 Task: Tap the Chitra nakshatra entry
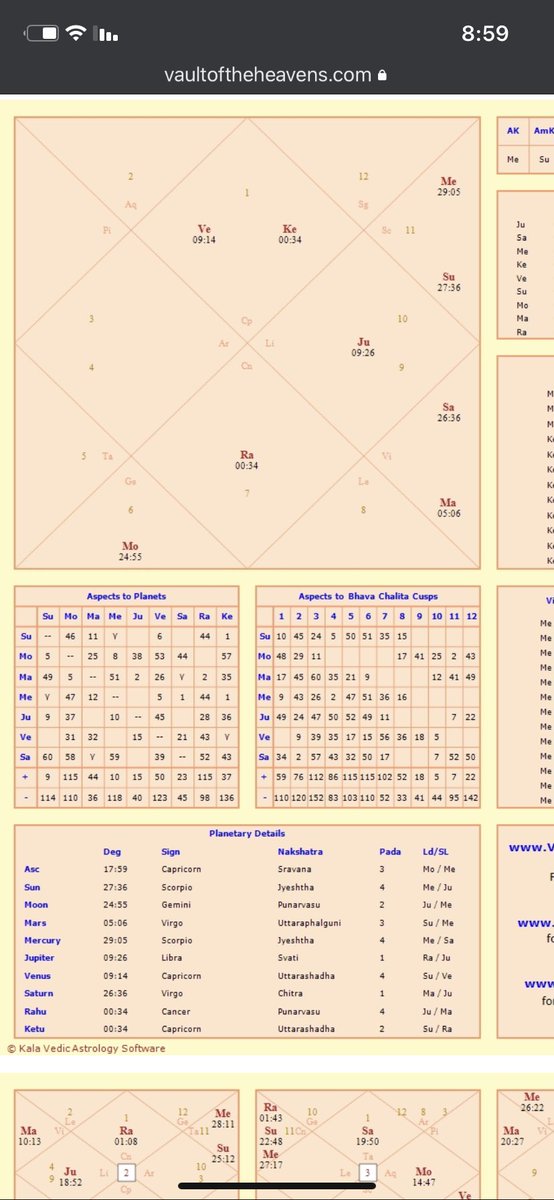click(x=290, y=993)
